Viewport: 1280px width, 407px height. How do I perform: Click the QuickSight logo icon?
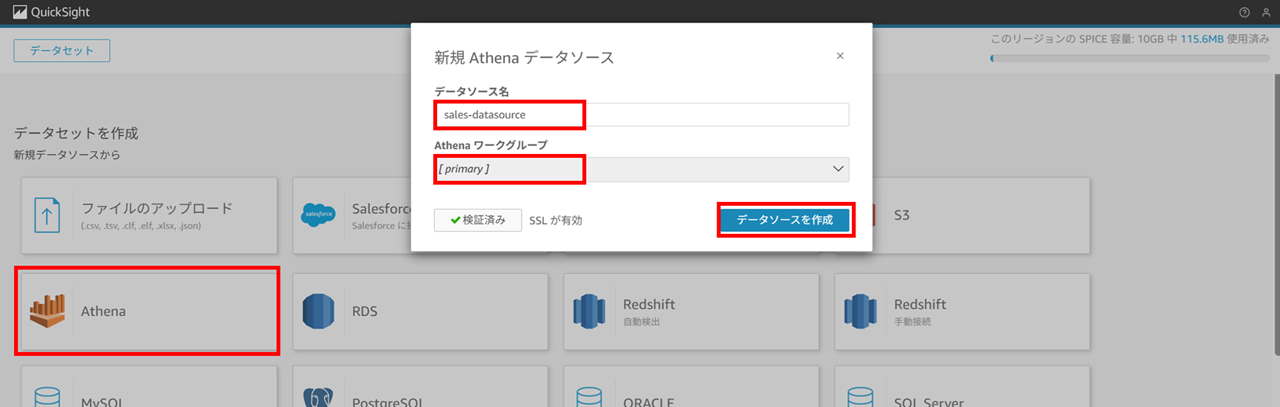click(20, 12)
